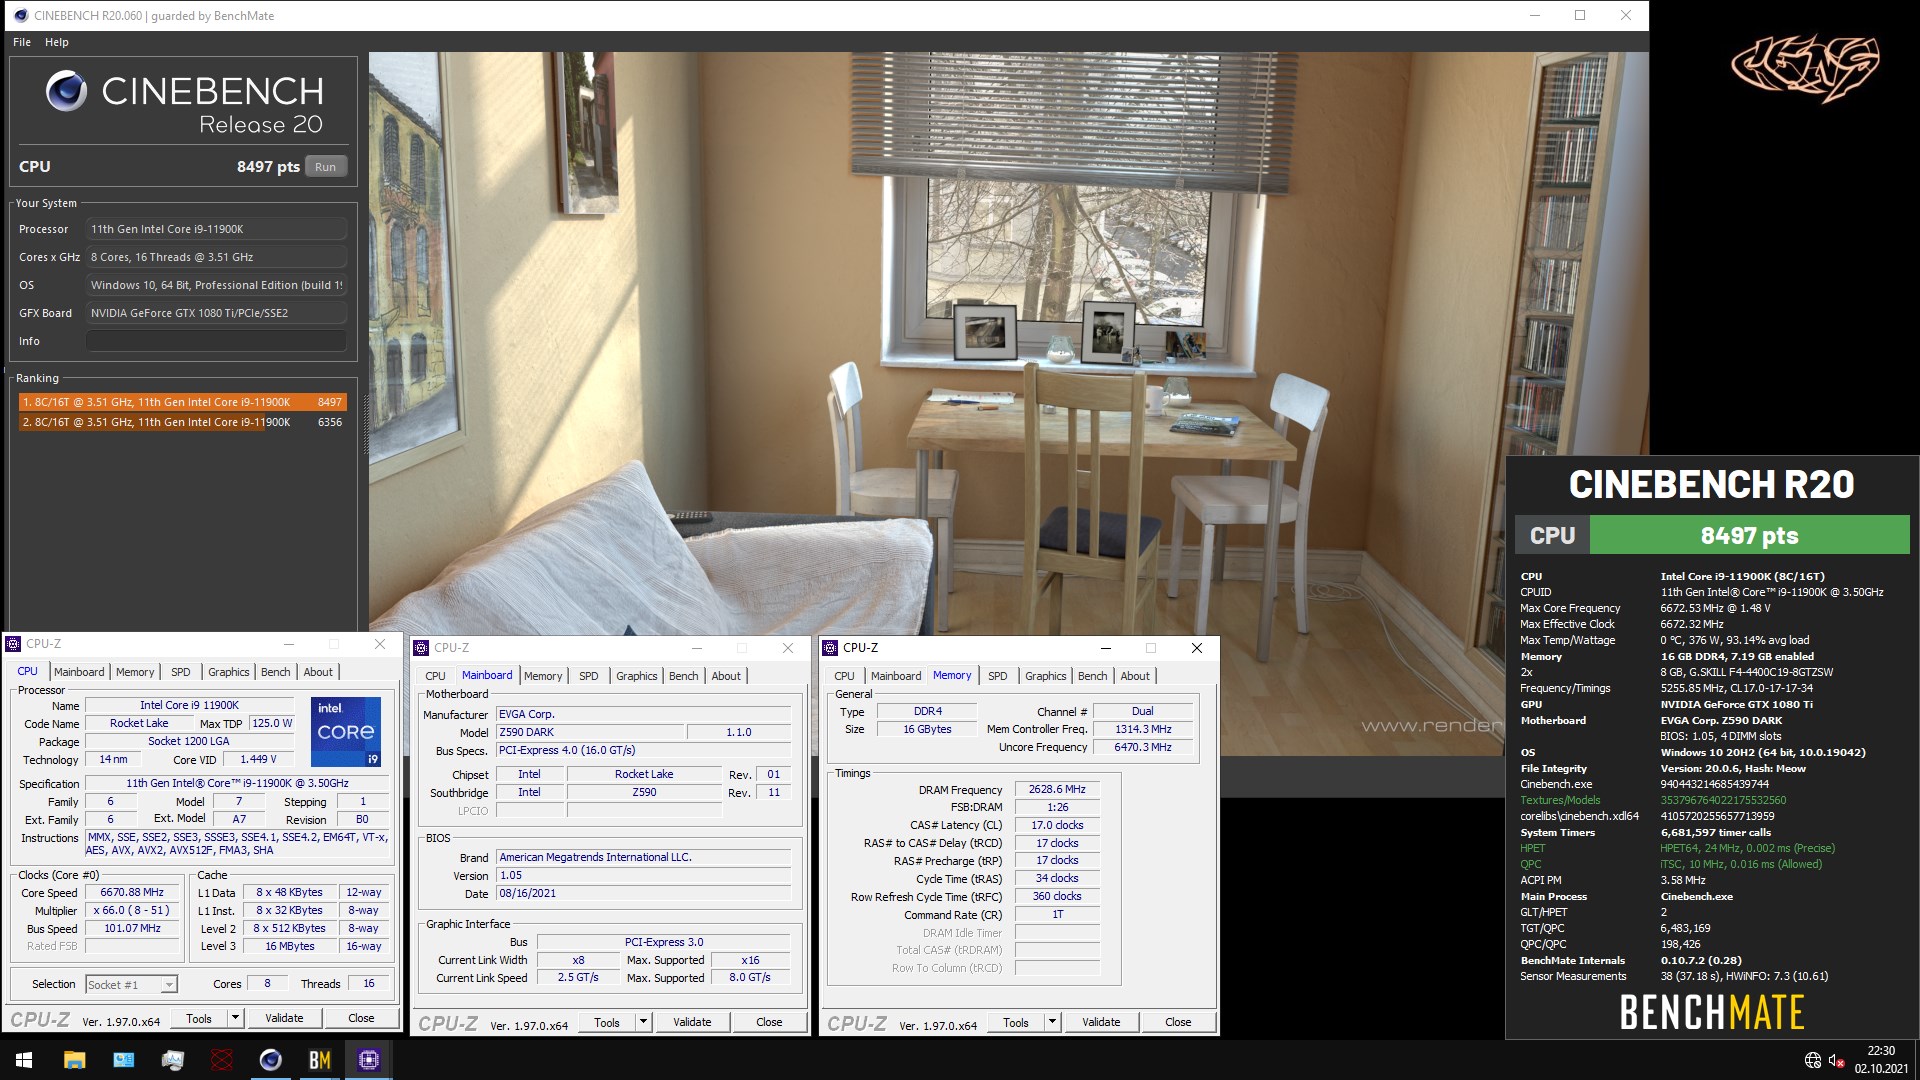The height and width of the screenshot is (1080, 1920).
Task: Switch to CPU tab in middle CPU-Z window
Action: [x=435, y=676]
